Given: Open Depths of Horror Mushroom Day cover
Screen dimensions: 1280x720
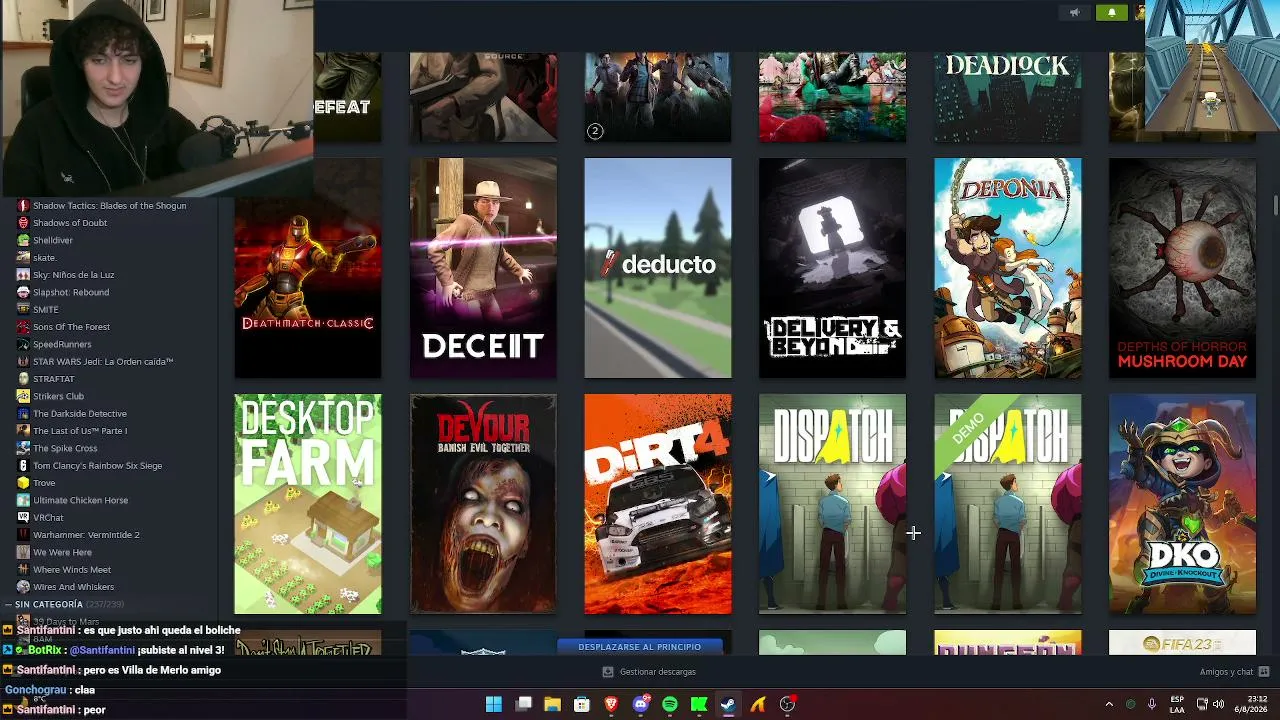Looking at the screenshot, I should tap(1182, 268).
